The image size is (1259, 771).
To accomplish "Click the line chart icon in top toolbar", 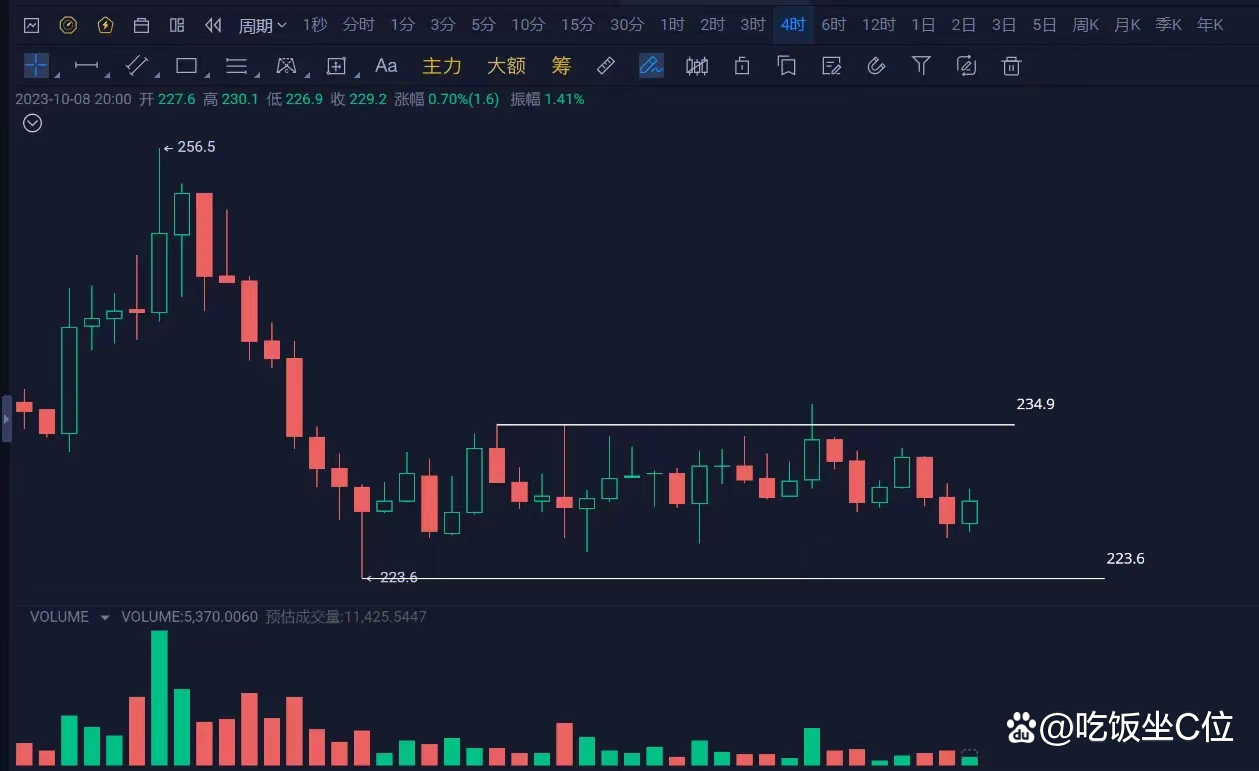I will 31,25.
